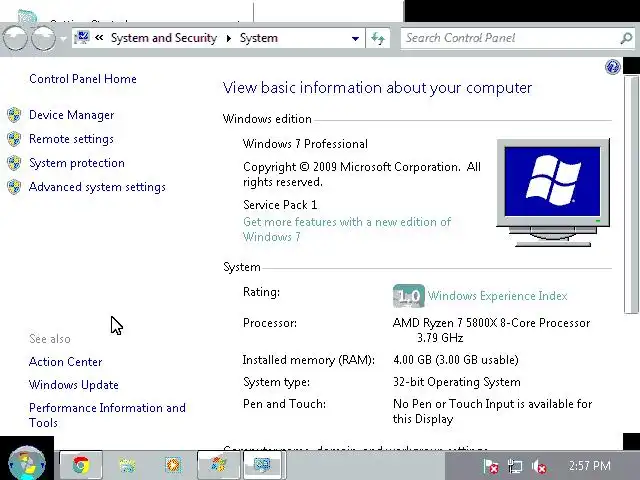
Task: Expand the arrow after System and Security
Action: [x=229, y=38]
